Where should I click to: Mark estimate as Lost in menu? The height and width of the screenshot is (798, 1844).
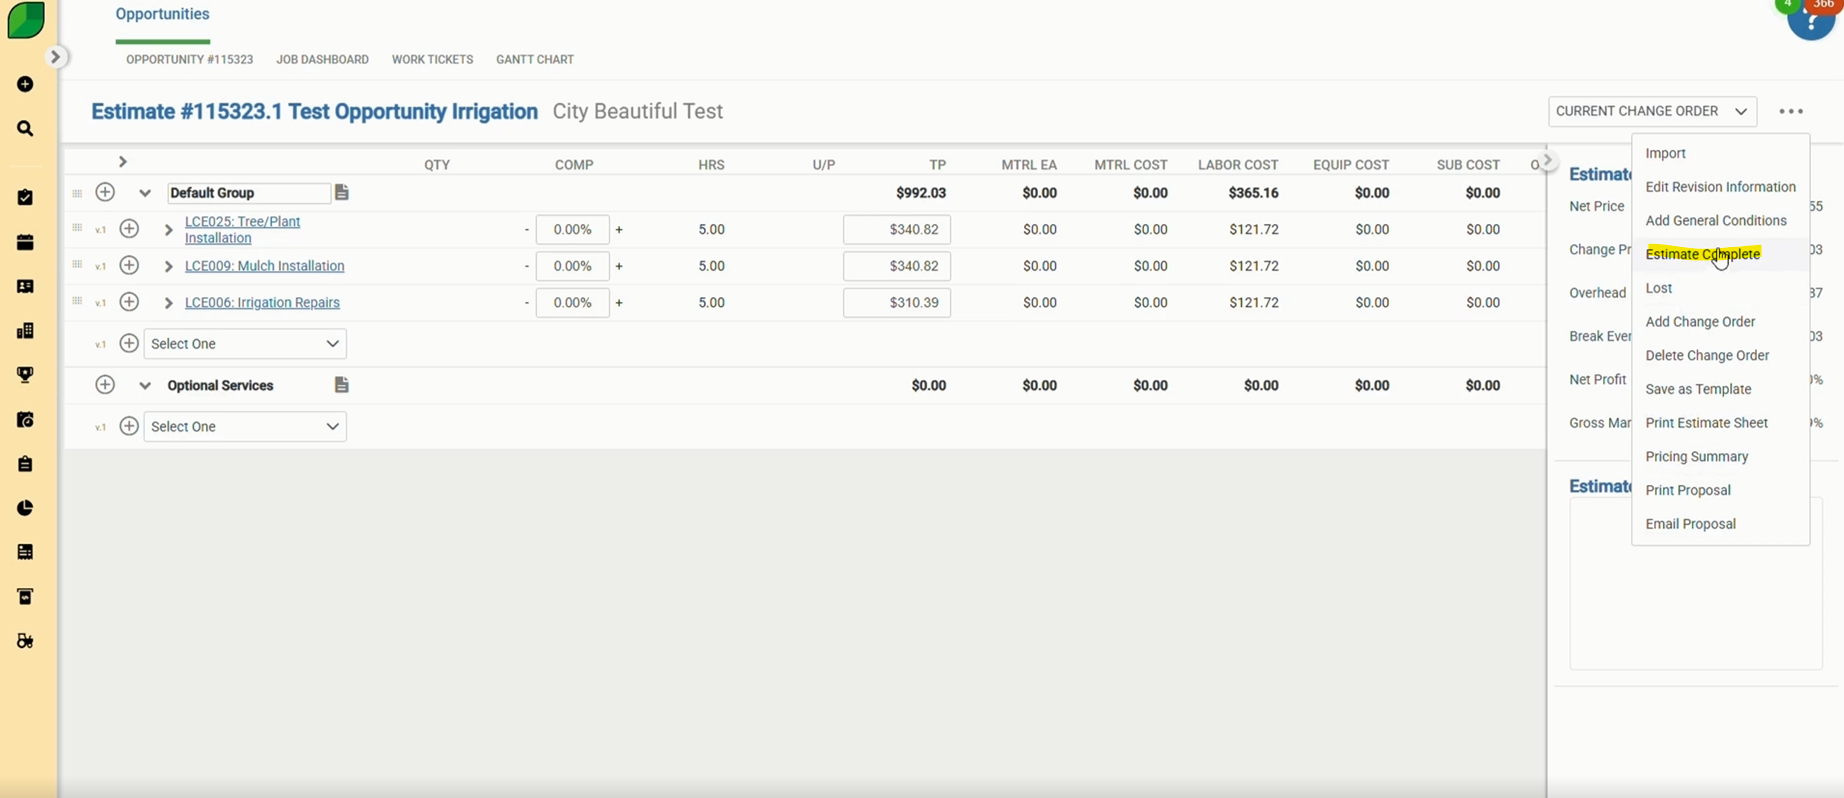coord(1659,288)
